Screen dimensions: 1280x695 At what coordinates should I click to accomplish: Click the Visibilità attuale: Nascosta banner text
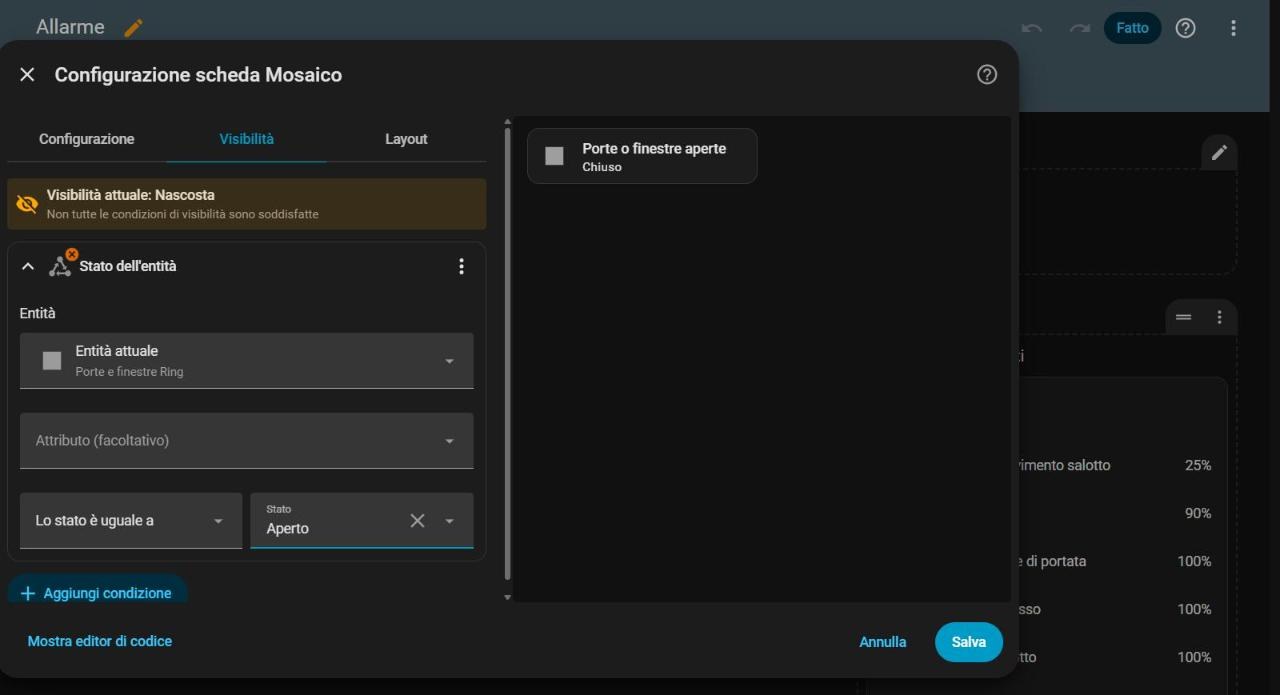pos(130,195)
